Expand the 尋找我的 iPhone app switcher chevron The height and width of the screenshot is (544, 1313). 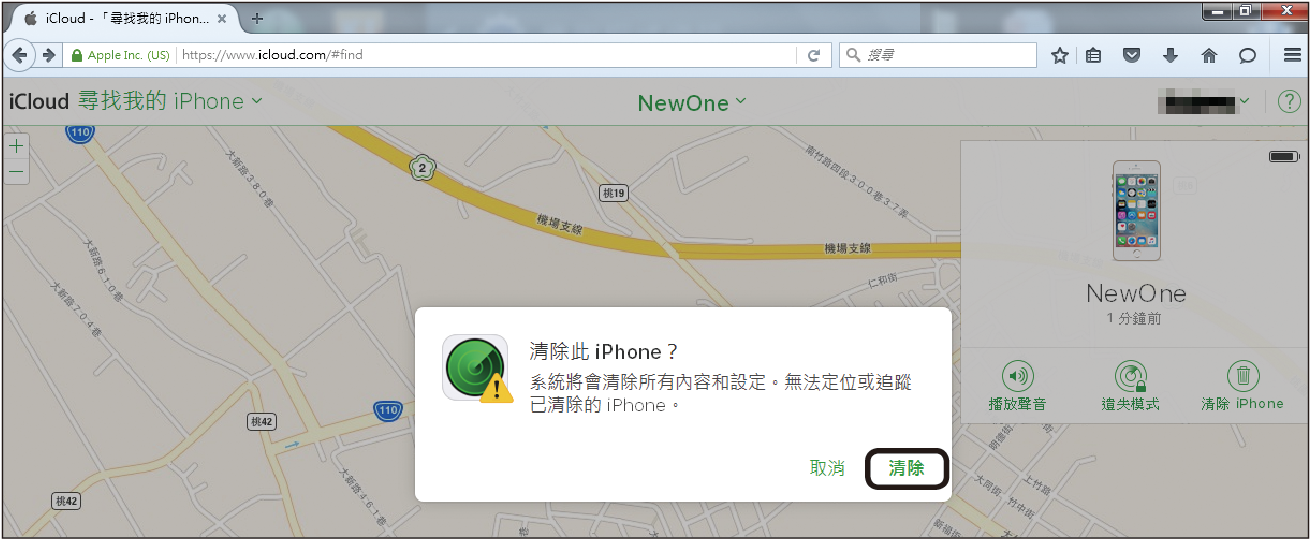click(x=257, y=100)
